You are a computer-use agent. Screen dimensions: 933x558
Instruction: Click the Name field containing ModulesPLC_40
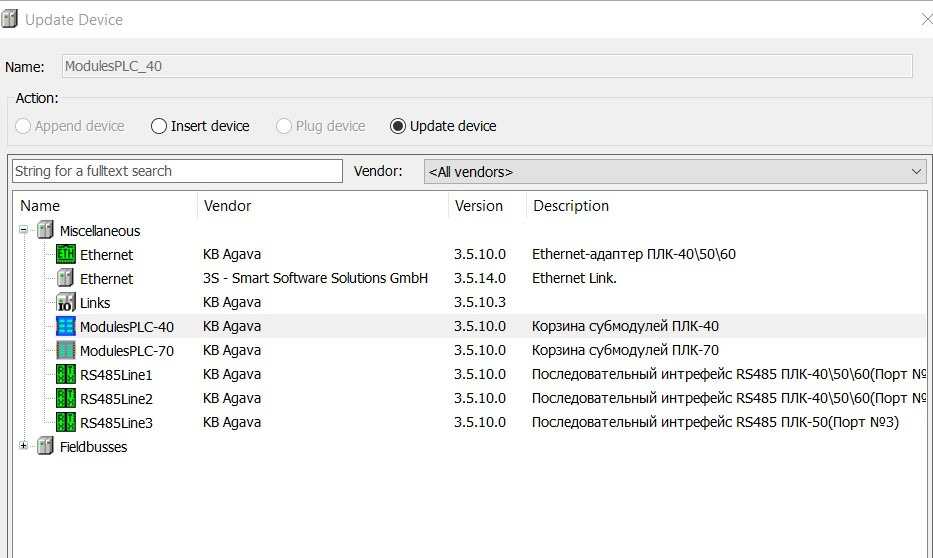[x=487, y=66]
